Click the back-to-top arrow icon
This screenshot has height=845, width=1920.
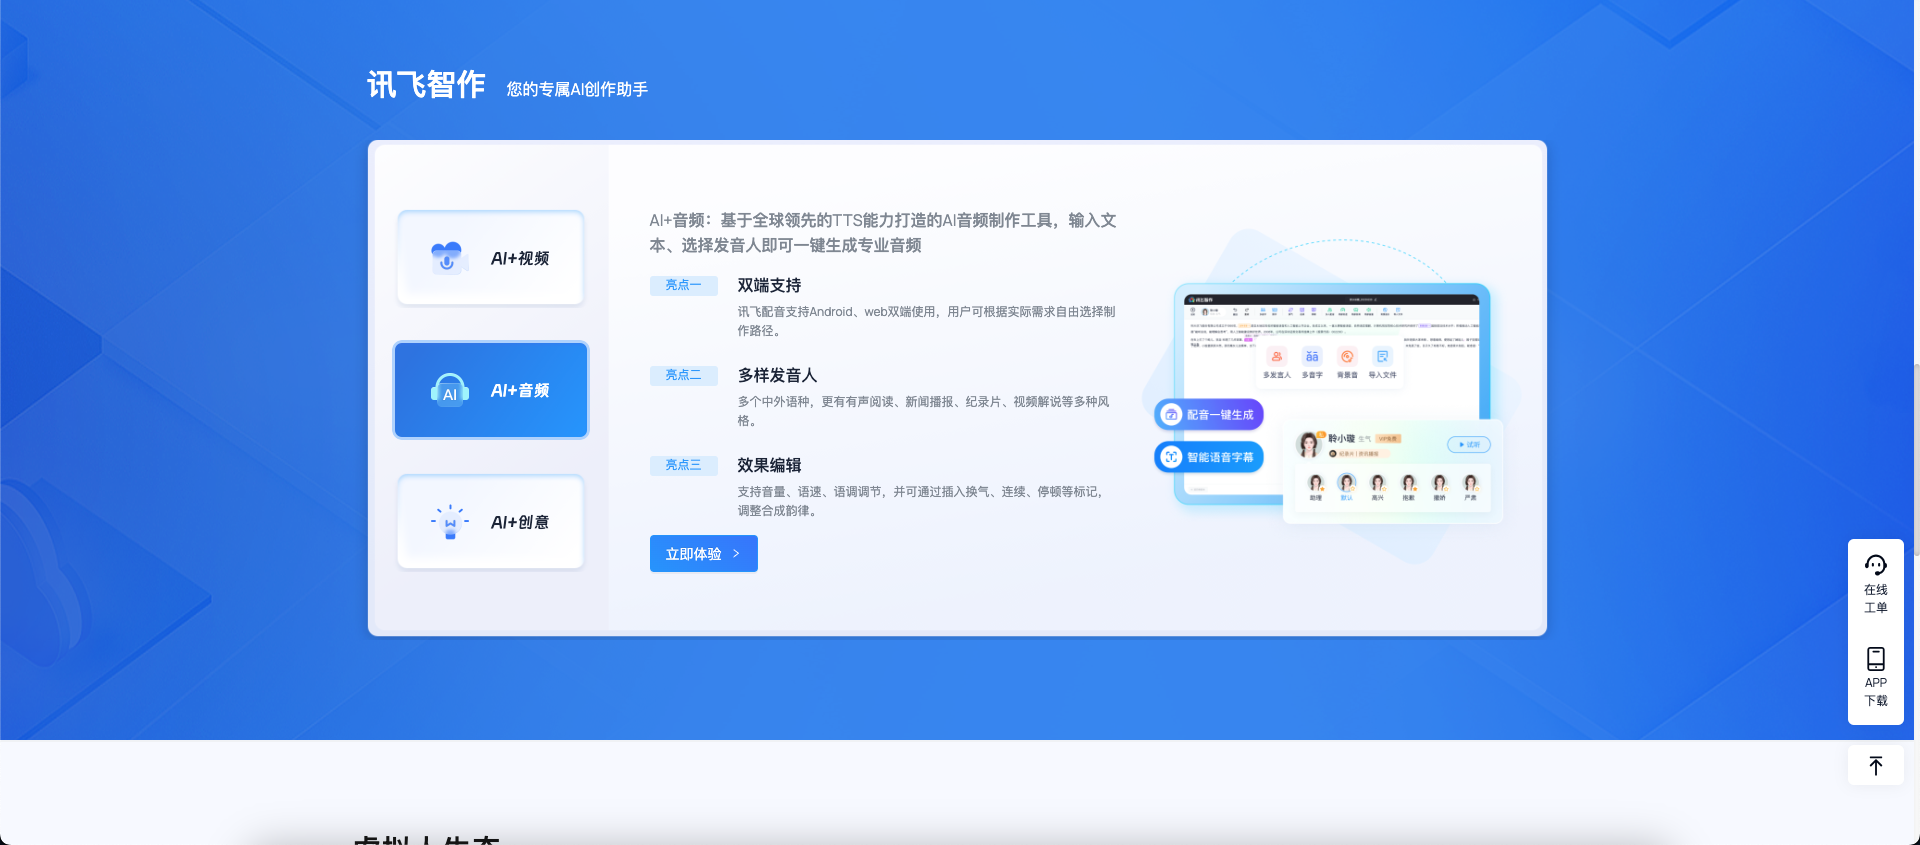1875,766
